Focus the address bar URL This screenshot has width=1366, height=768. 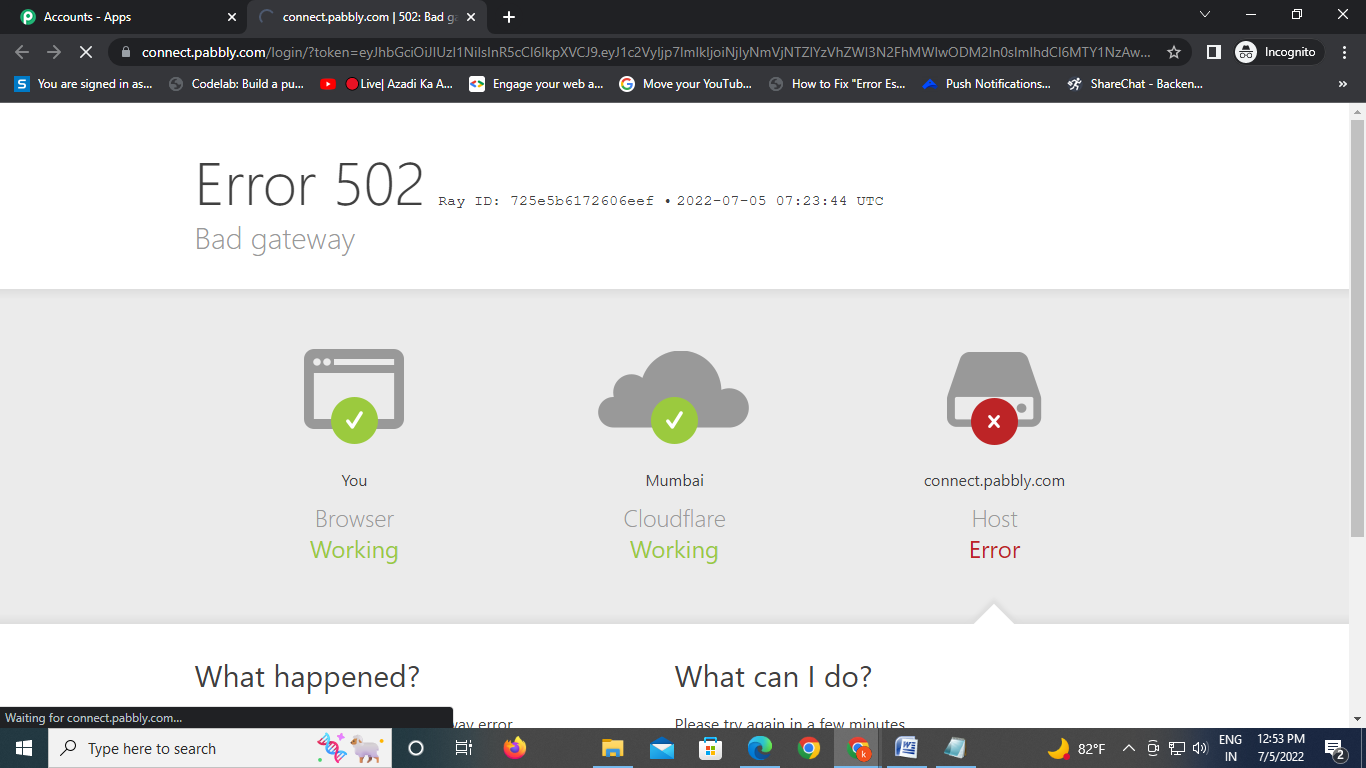click(646, 52)
